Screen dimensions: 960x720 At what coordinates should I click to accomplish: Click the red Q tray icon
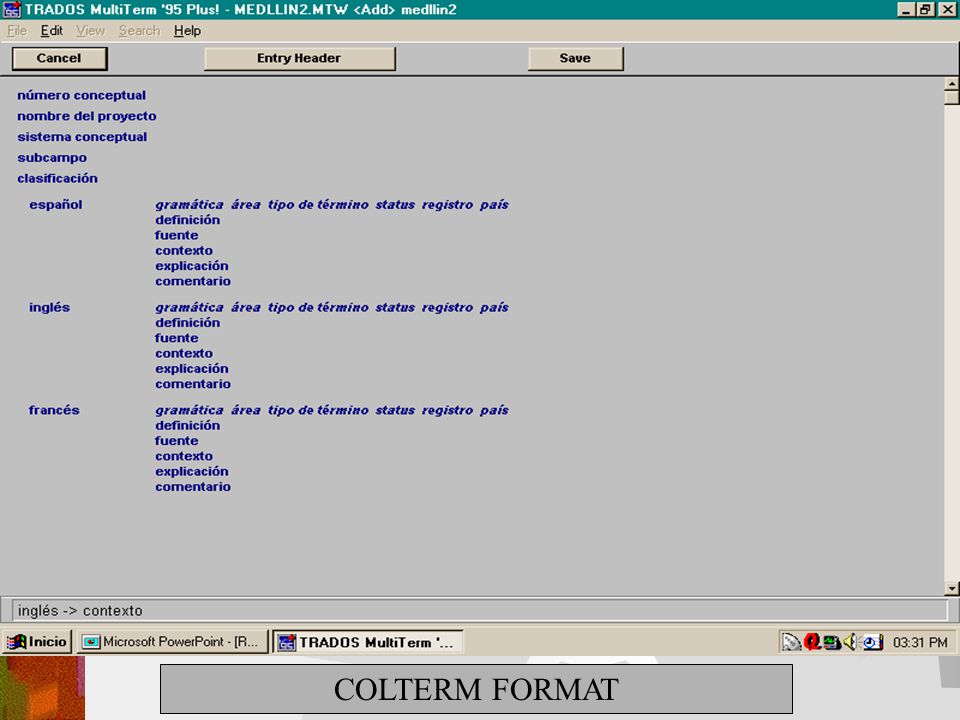pos(812,642)
